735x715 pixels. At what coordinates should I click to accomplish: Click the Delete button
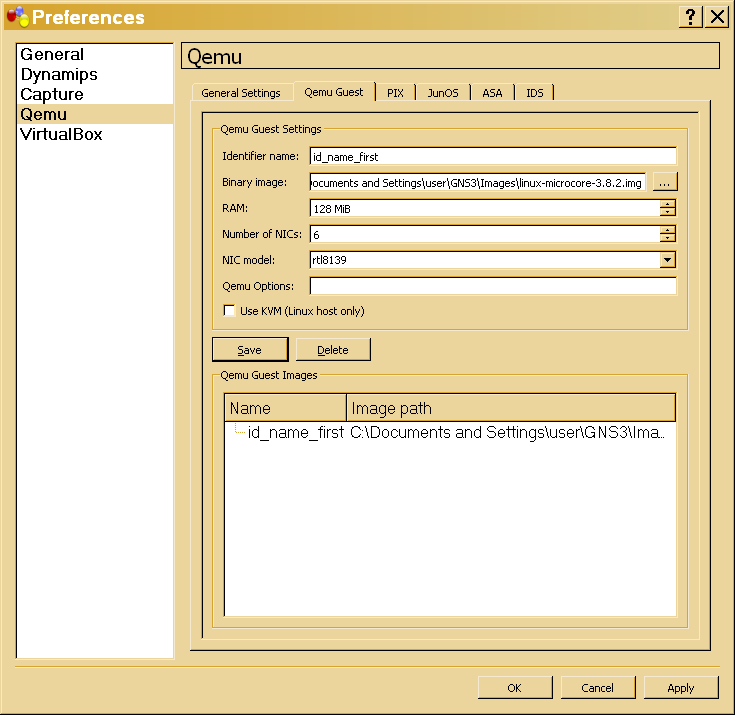pos(333,350)
